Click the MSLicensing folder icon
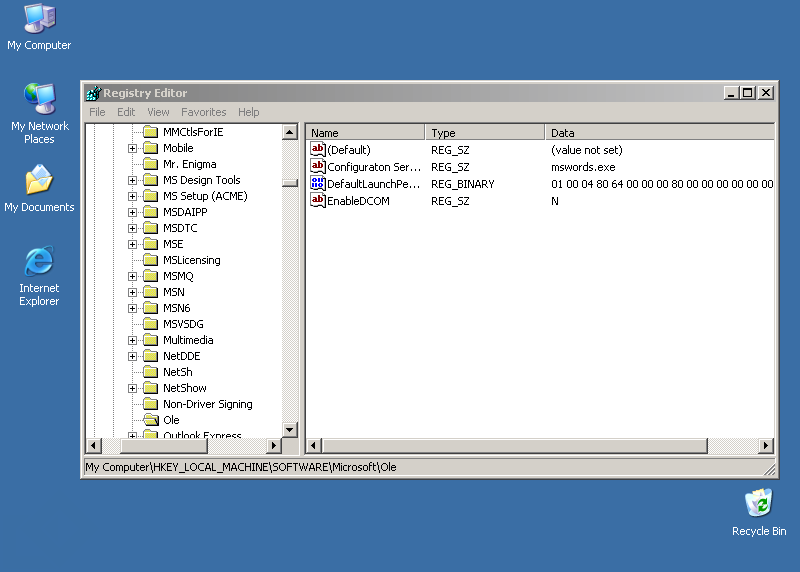The image size is (800, 572). coord(151,260)
